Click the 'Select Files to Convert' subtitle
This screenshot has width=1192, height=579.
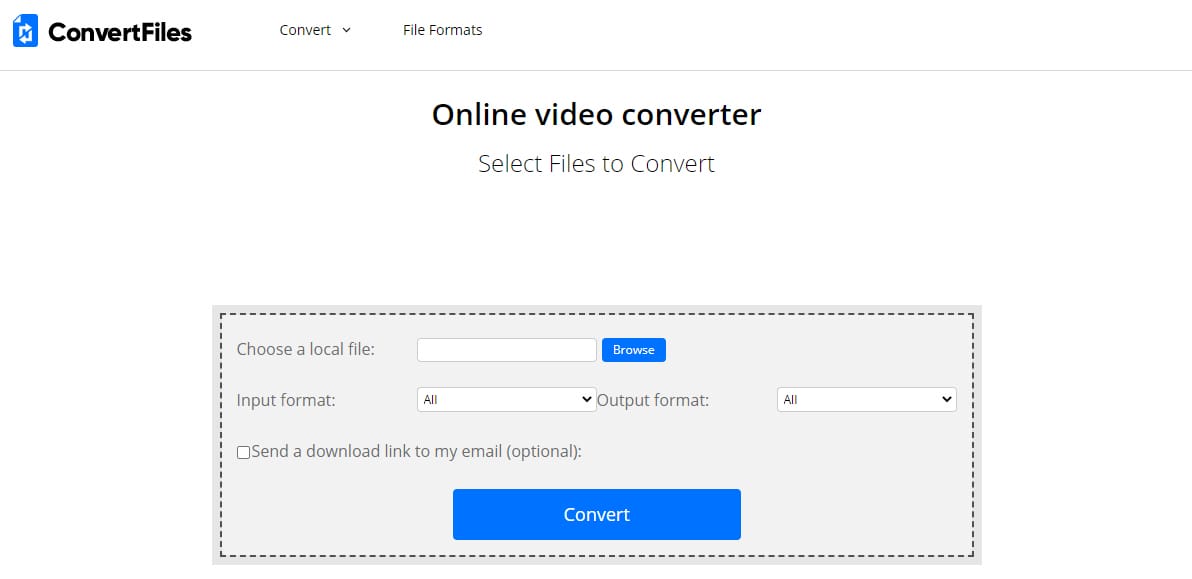pyautogui.click(x=596, y=164)
